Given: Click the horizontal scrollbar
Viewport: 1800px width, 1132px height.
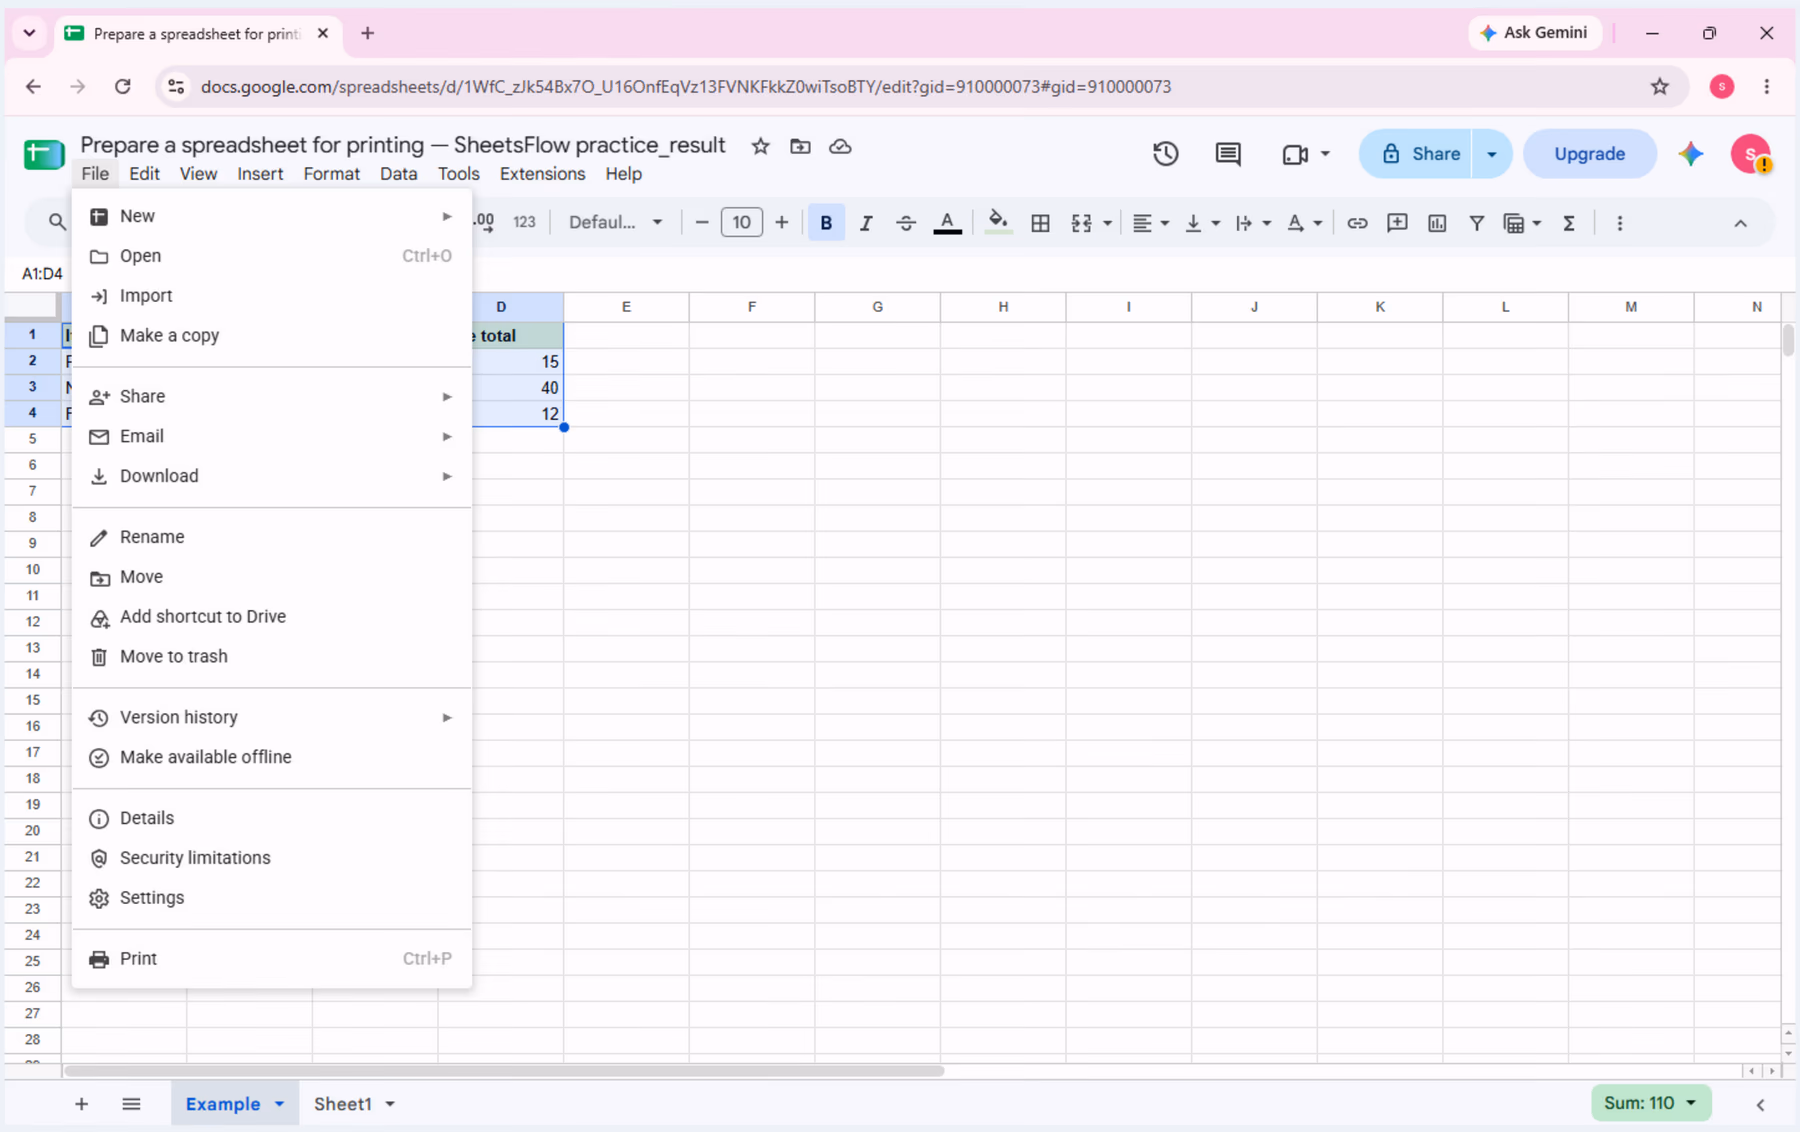Looking at the screenshot, I should click(504, 1070).
